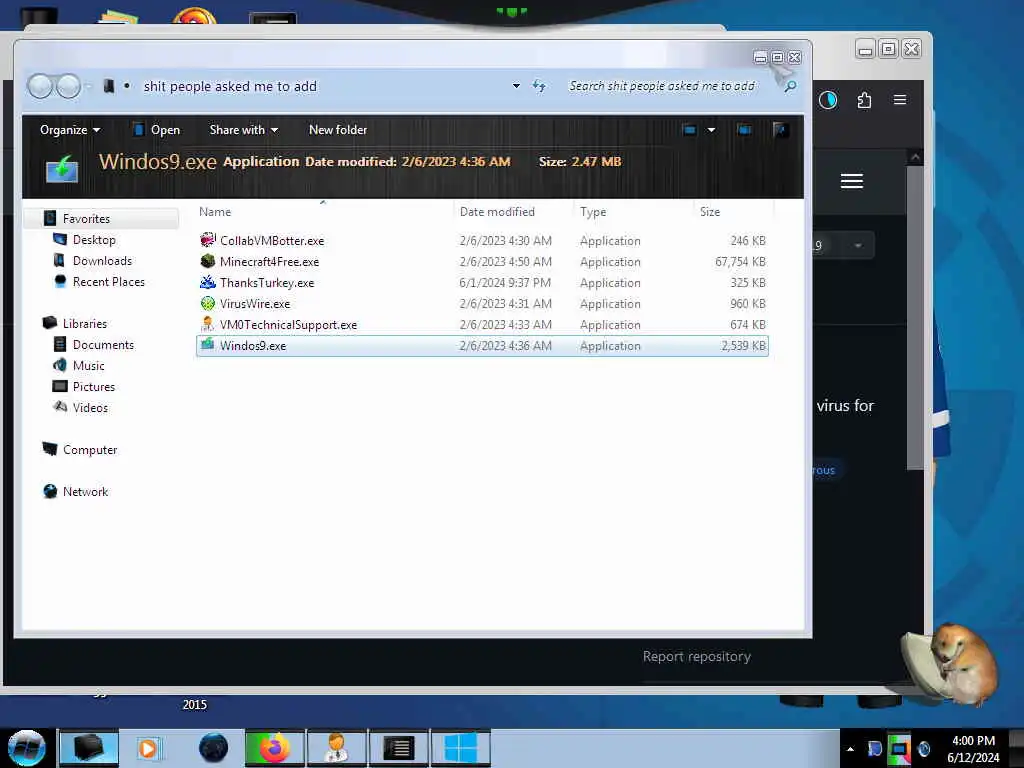This screenshot has width=1024, height=768.
Task: Select CollabVMBotter.exe file icon
Action: click(208, 240)
